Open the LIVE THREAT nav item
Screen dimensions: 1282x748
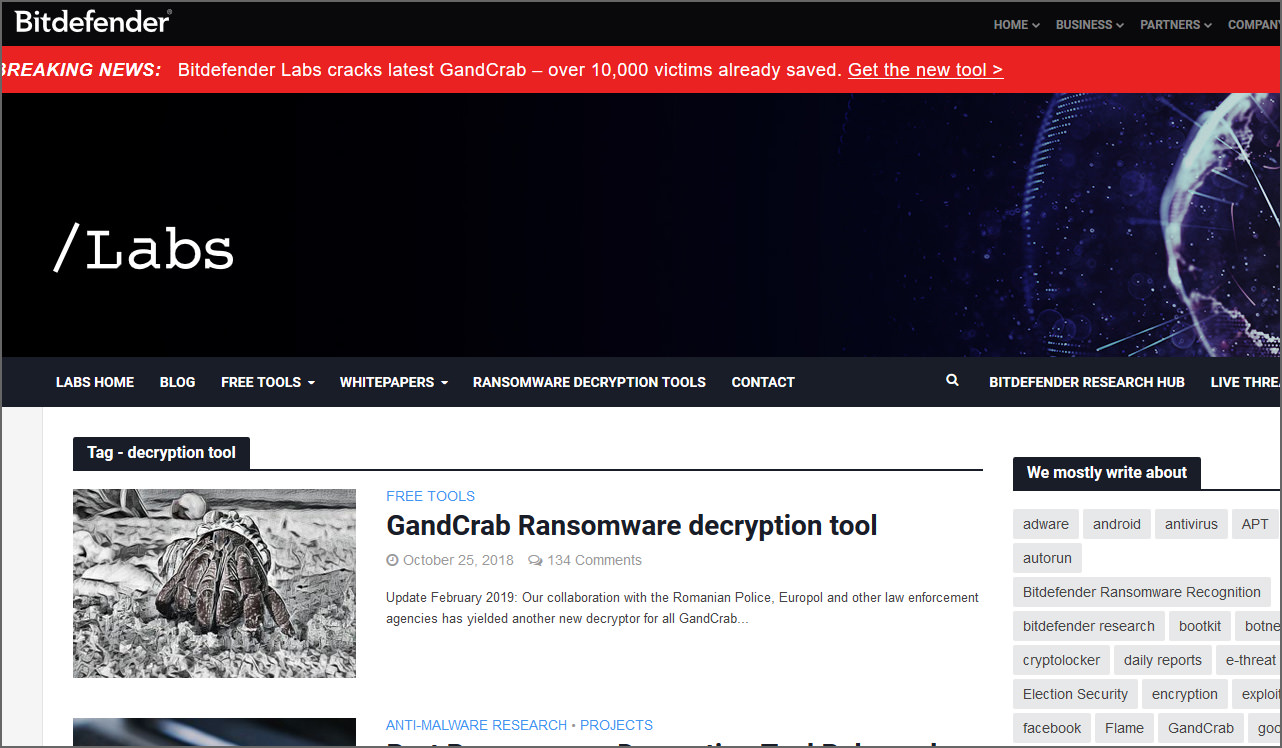tap(1245, 382)
